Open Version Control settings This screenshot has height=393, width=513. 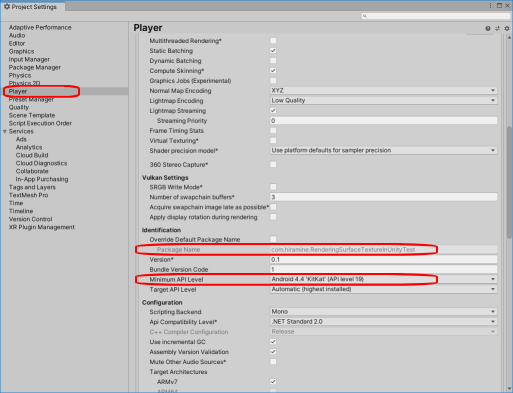pyautogui.click(x=31, y=219)
